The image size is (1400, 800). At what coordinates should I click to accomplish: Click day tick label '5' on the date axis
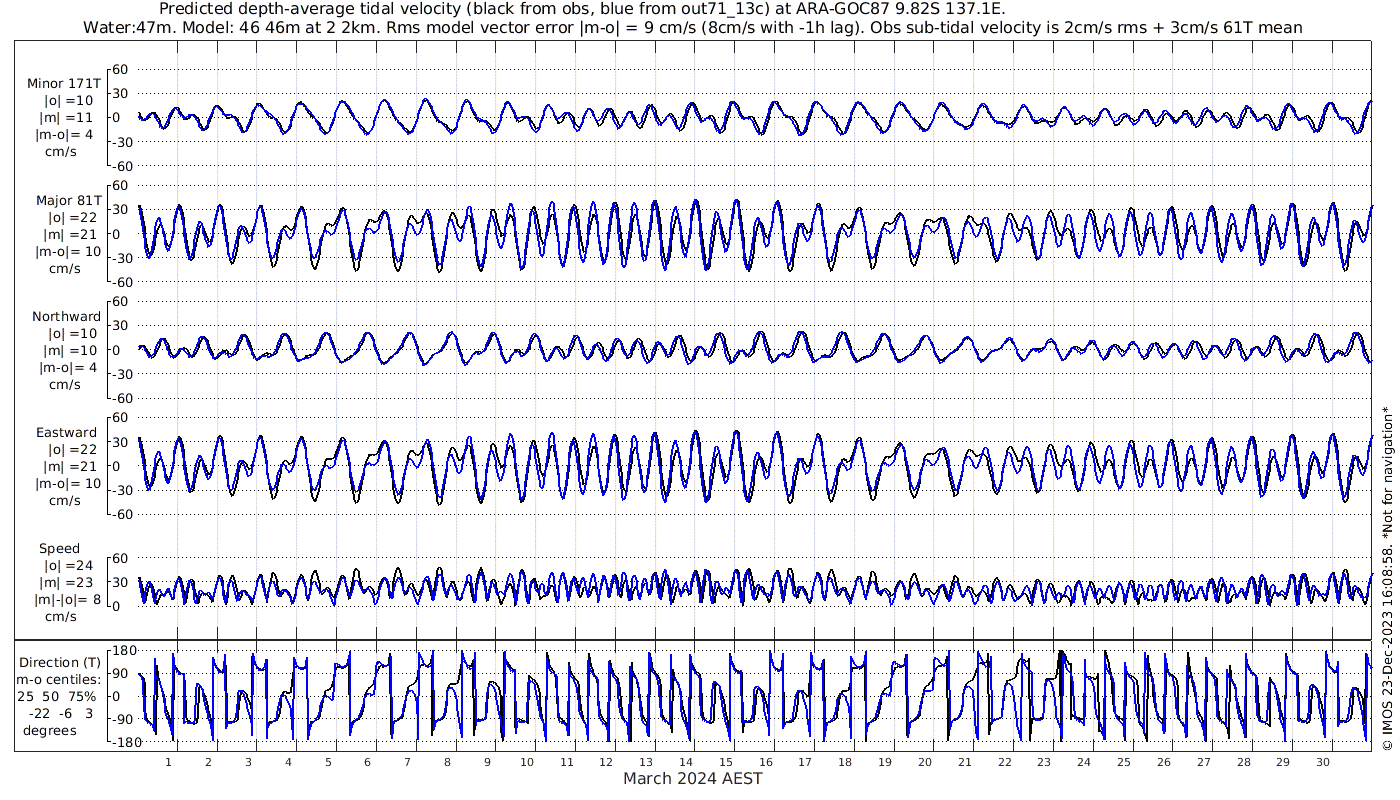pos(328,761)
